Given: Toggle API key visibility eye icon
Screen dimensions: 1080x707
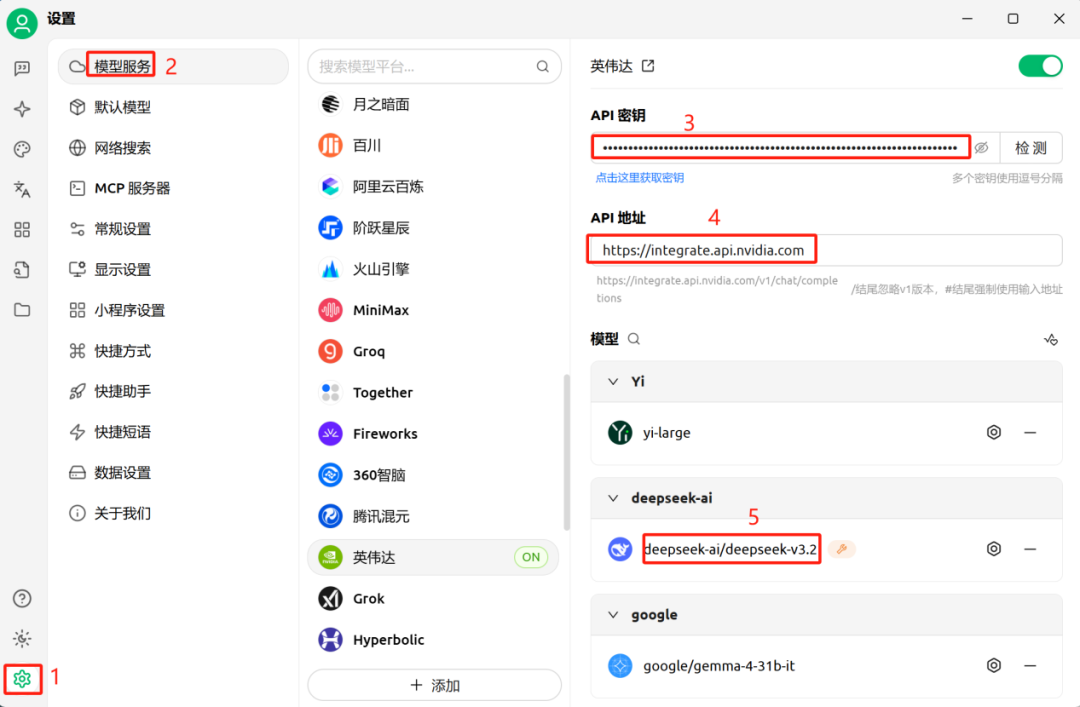Looking at the screenshot, I should (982, 147).
